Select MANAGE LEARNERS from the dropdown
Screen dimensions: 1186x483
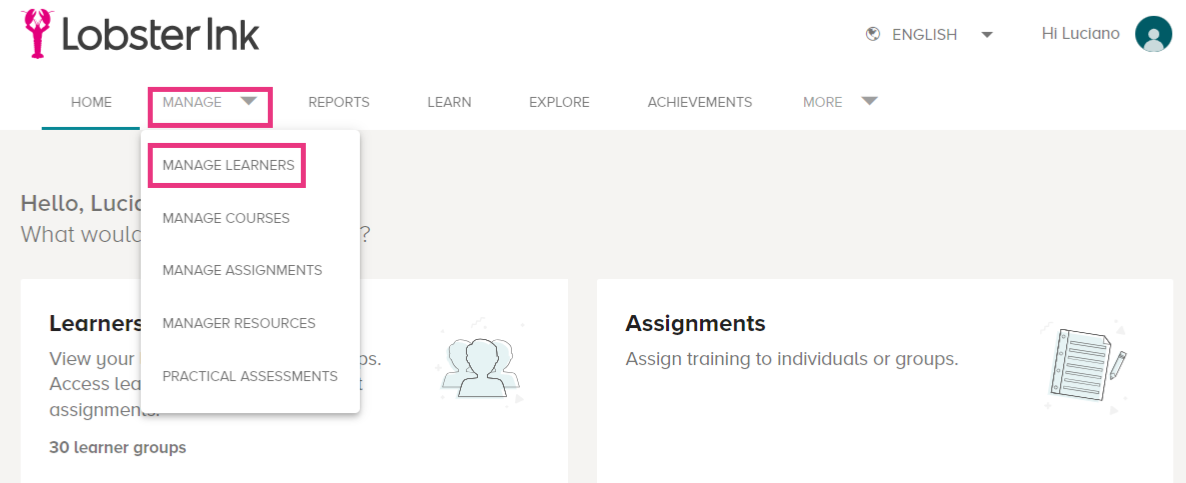[x=228, y=166]
